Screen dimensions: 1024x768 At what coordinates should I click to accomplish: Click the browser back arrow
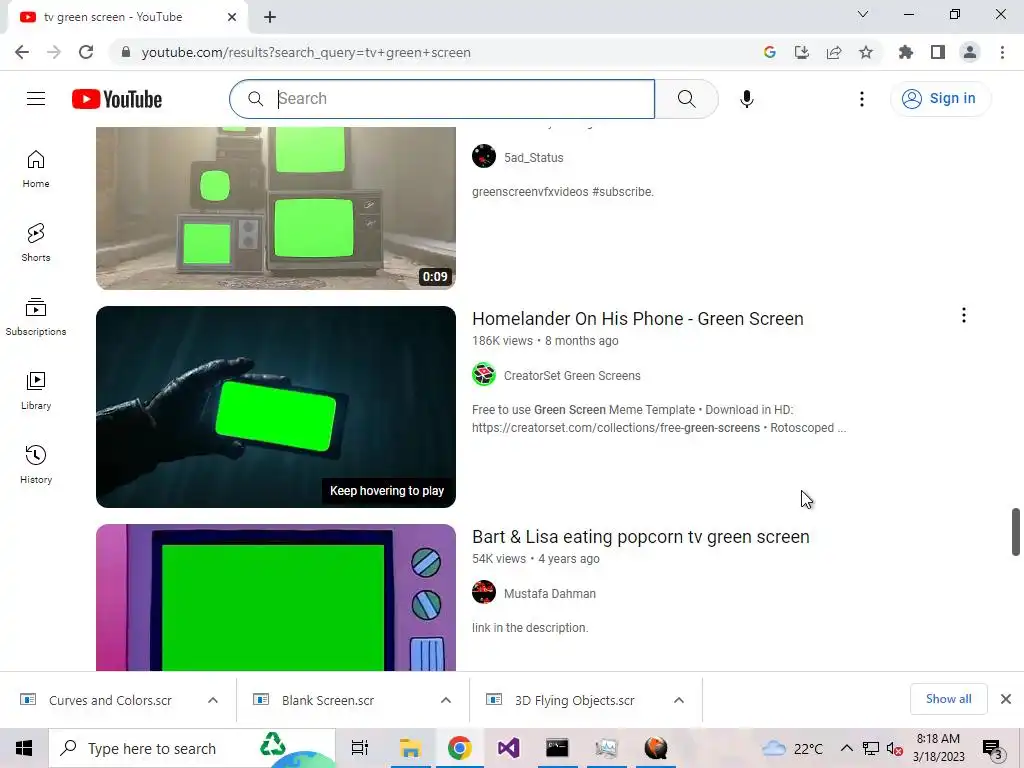22,52
